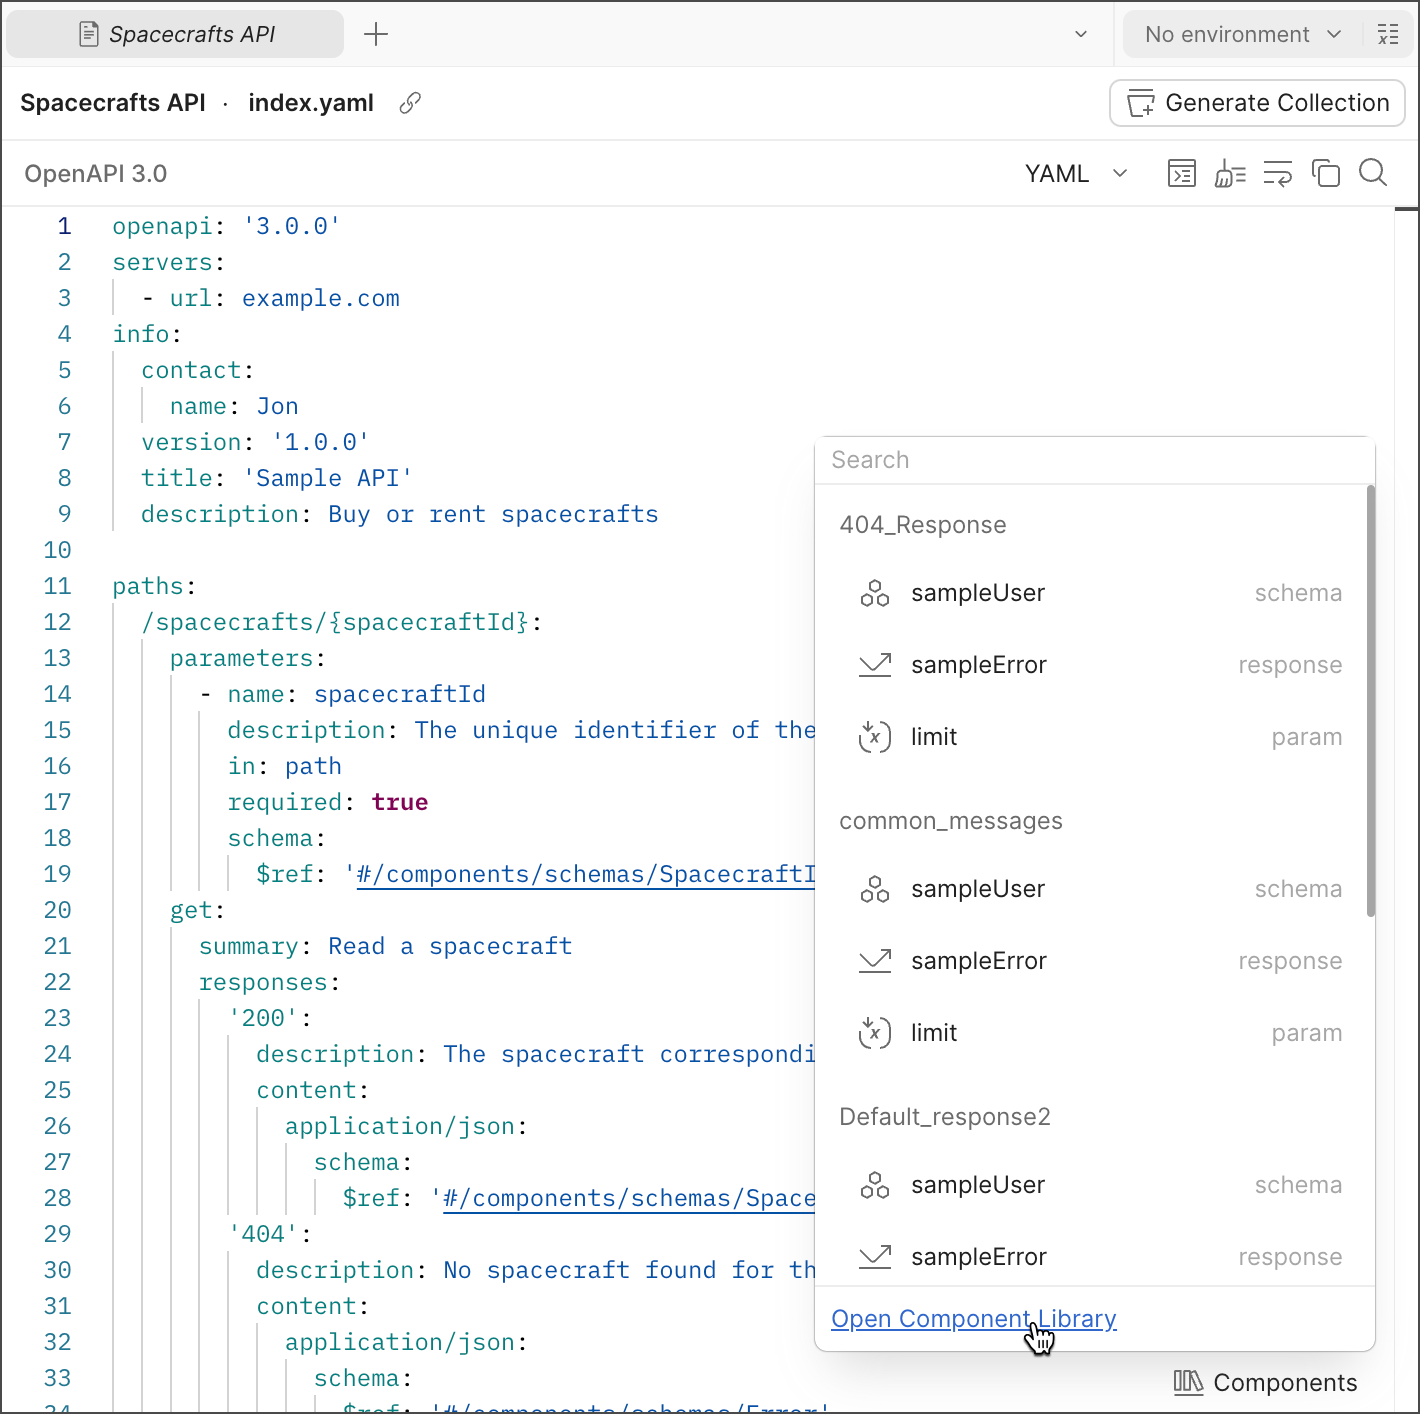
Task: Click the Generate Collection button
Action: pyautogui.click(x=1257, y=103)
